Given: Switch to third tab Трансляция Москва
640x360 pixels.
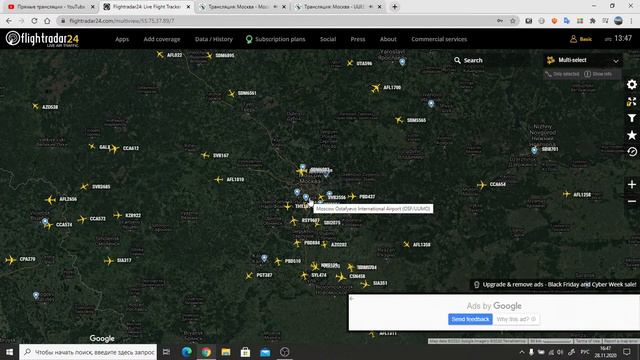Looking at the screenshot, I should pos(242,7).
